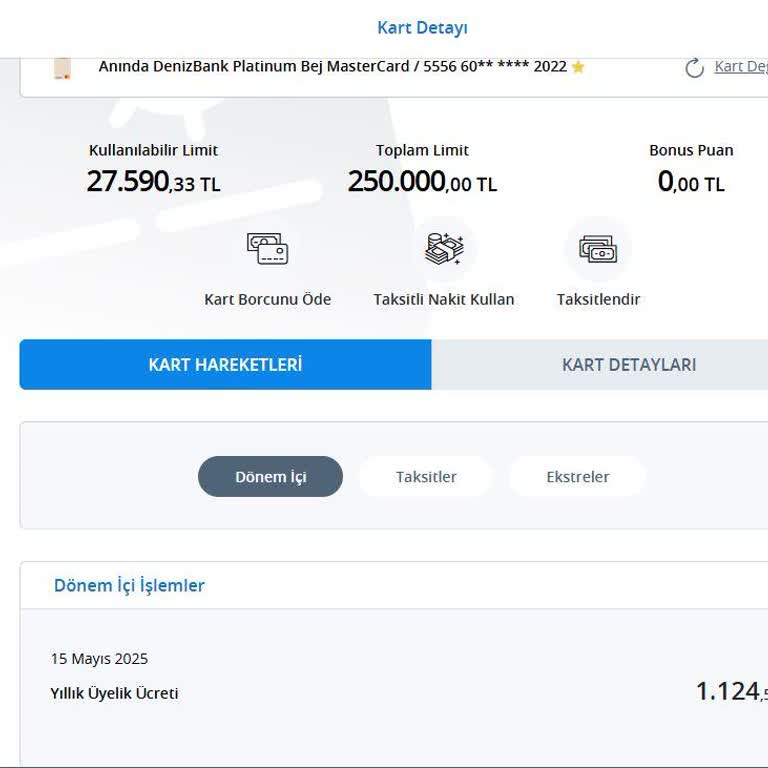Click the Kart Borcunu Öde label
This screenshot has width=768, height=768.
point(267,299)
